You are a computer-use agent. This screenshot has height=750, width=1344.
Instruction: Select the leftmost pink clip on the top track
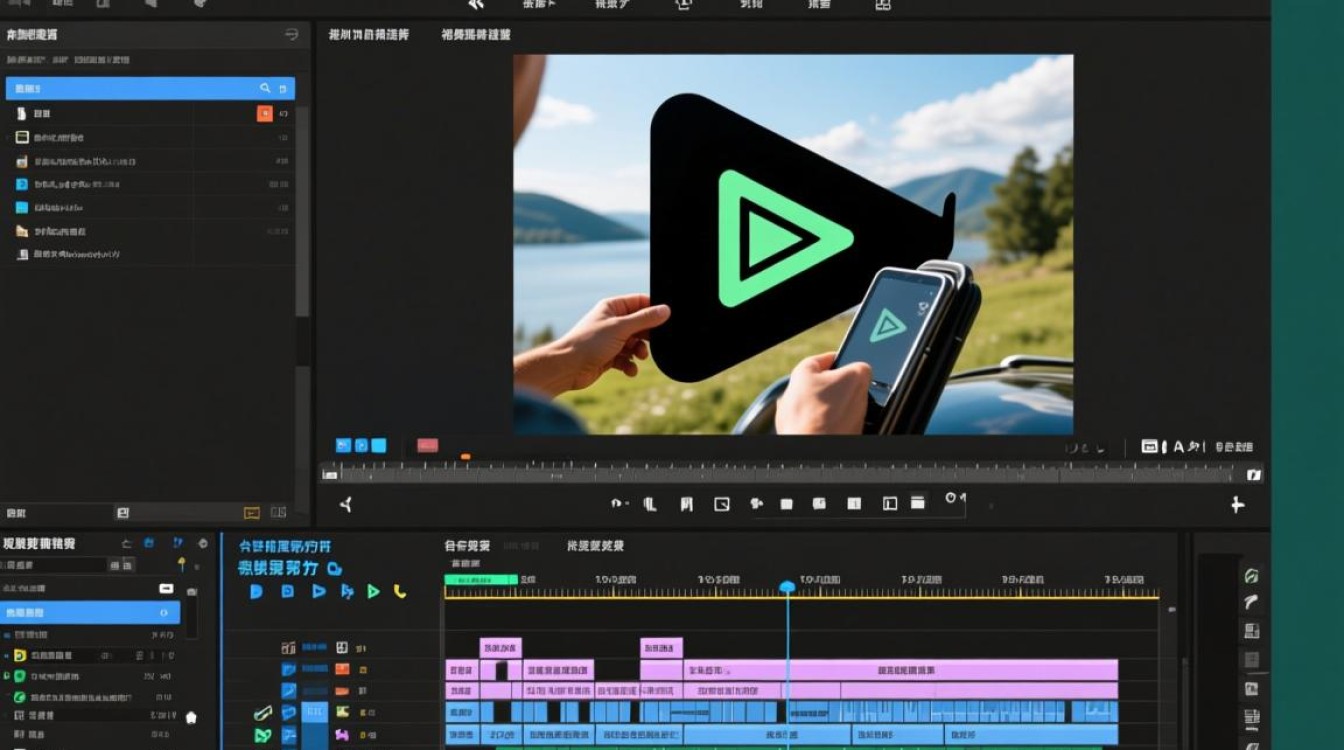(500, 647)
